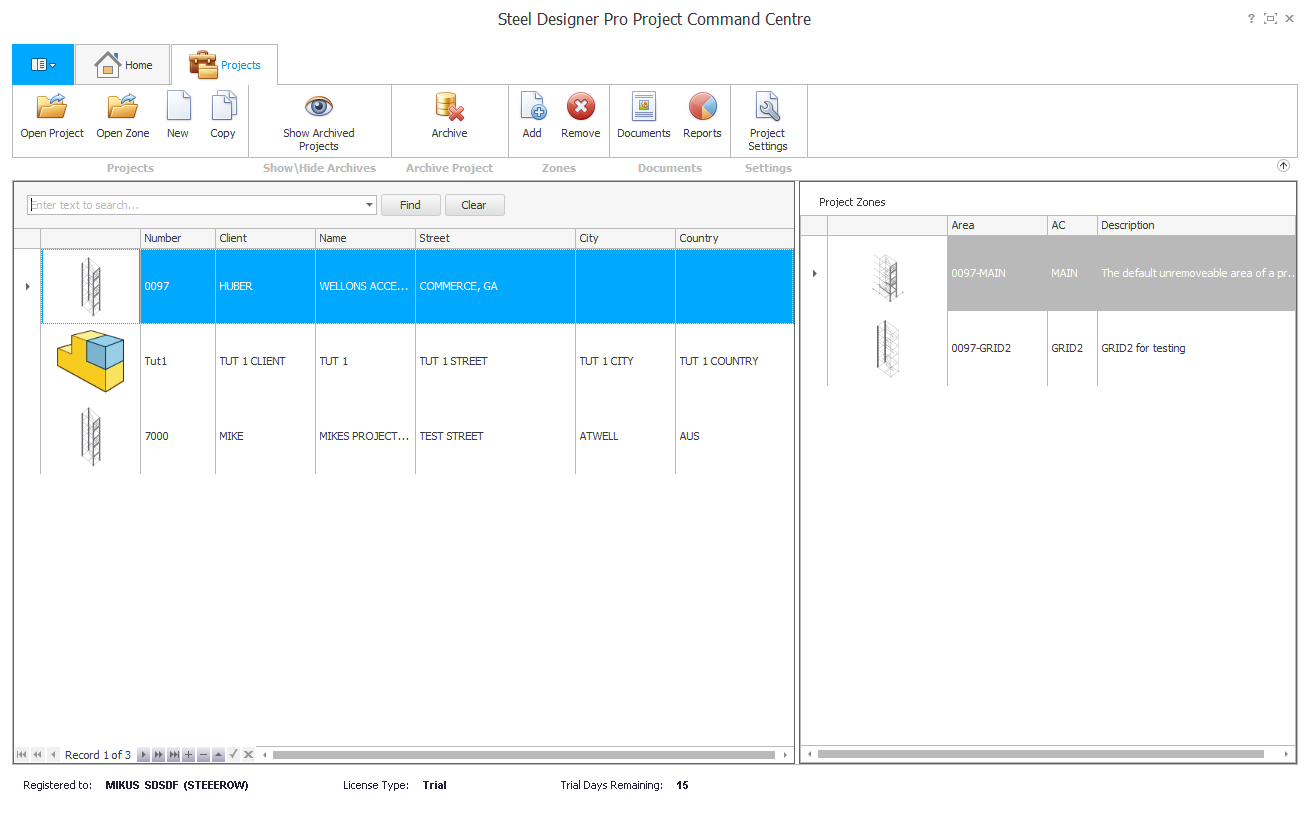Add a new zone
Screen dimensions: 1308x814
532,107
